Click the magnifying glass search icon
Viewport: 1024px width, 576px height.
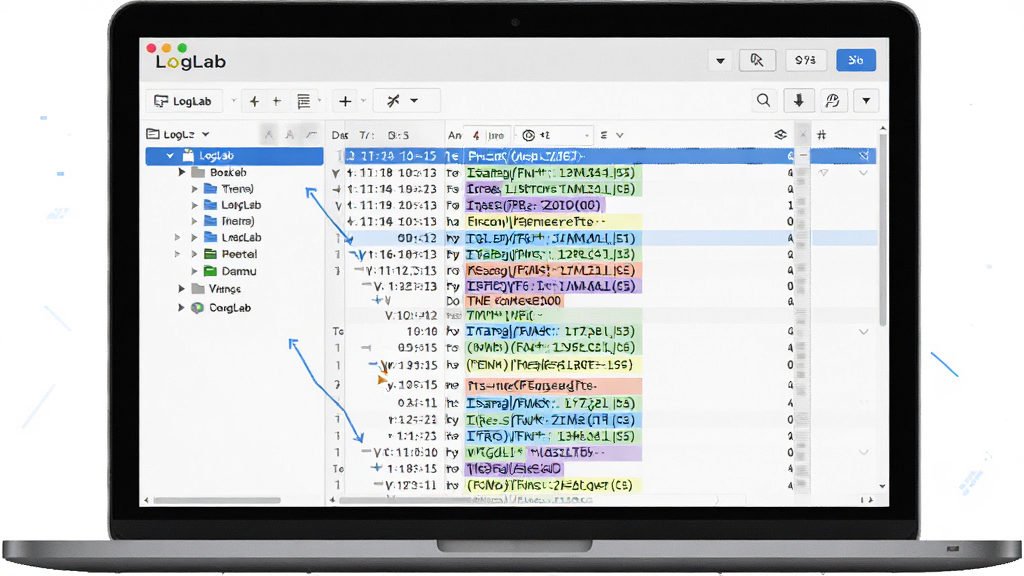point(763,101)
